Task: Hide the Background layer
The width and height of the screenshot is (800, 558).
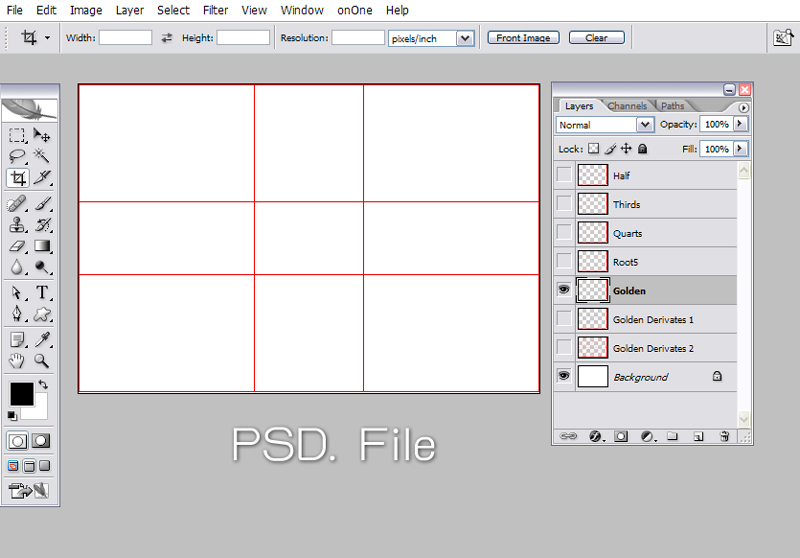Action: [564, 376]
